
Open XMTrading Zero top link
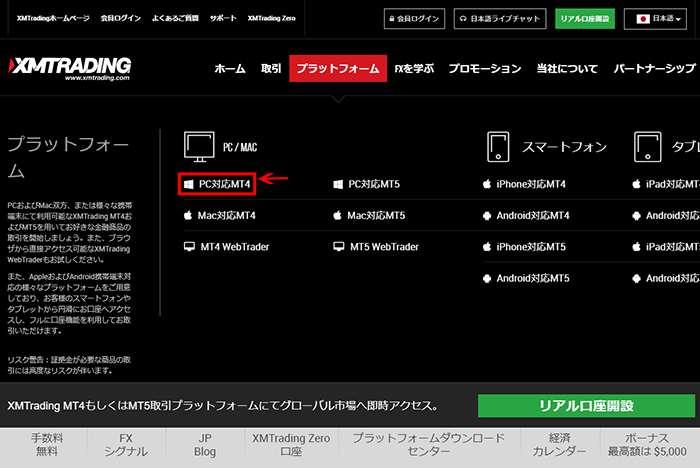tap(271, 18)
